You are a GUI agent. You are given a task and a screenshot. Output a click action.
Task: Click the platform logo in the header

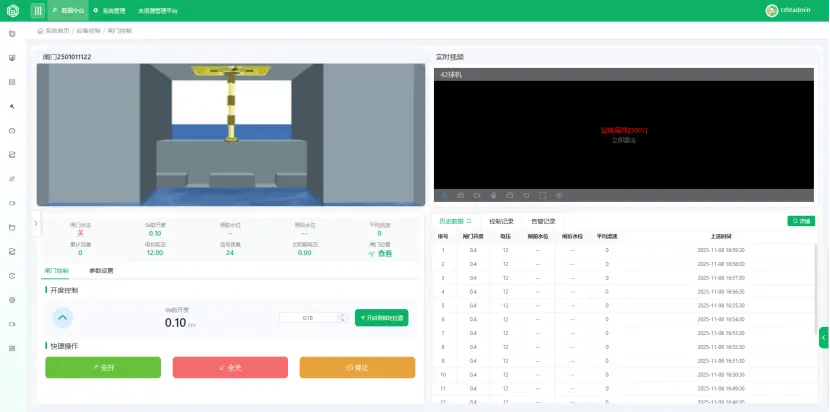tap(13, 11)
